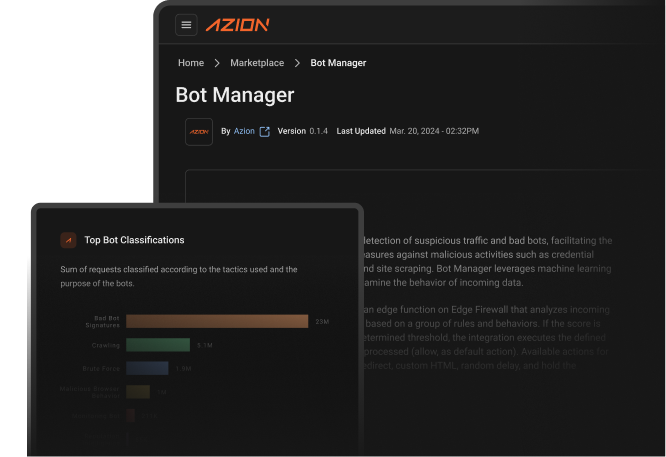The height and width of the screenshot is (457, 666).
Task: Select Bot Manager breadcrumb
Action: 338,63
